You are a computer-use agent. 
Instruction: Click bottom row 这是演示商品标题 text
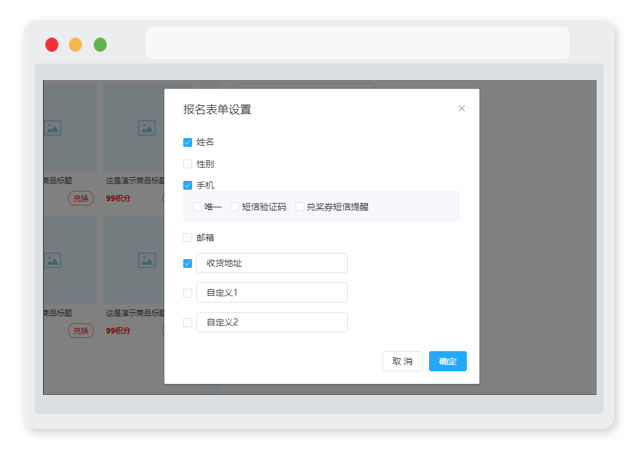pyautogui.click(x=135, y=313)
